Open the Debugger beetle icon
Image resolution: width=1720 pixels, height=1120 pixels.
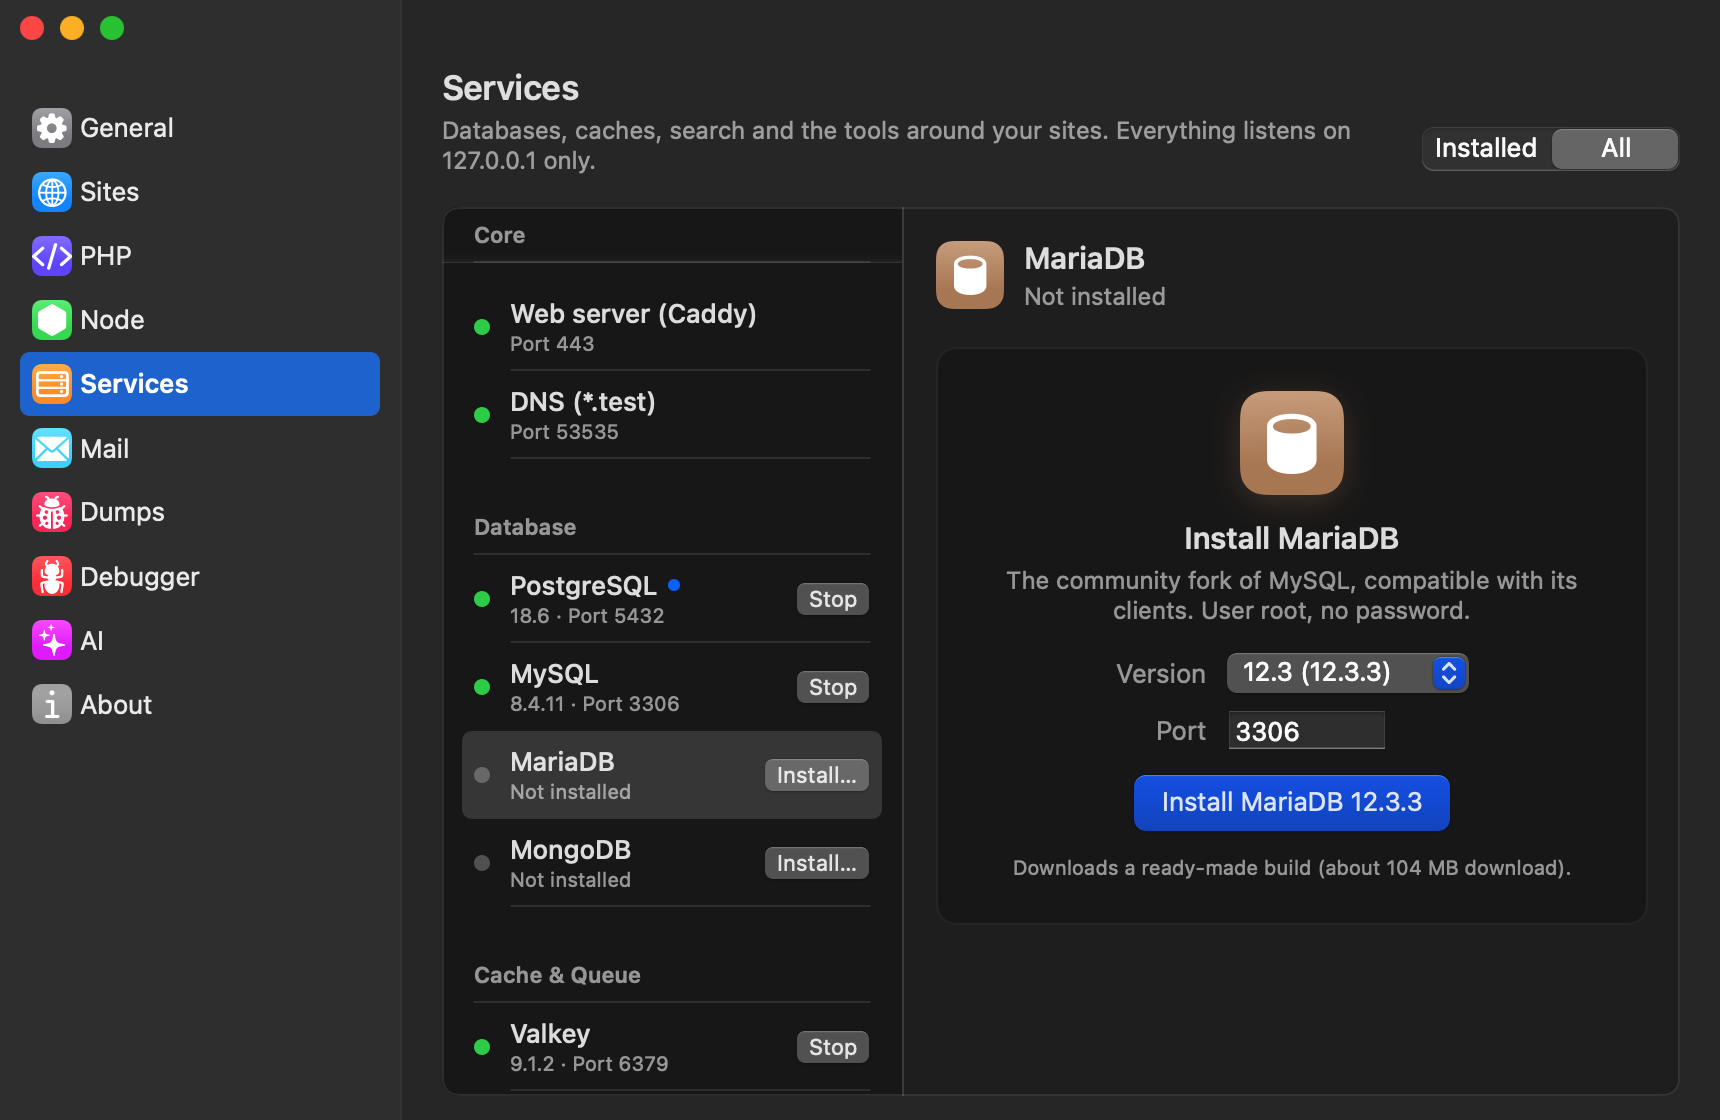point(52,576)
